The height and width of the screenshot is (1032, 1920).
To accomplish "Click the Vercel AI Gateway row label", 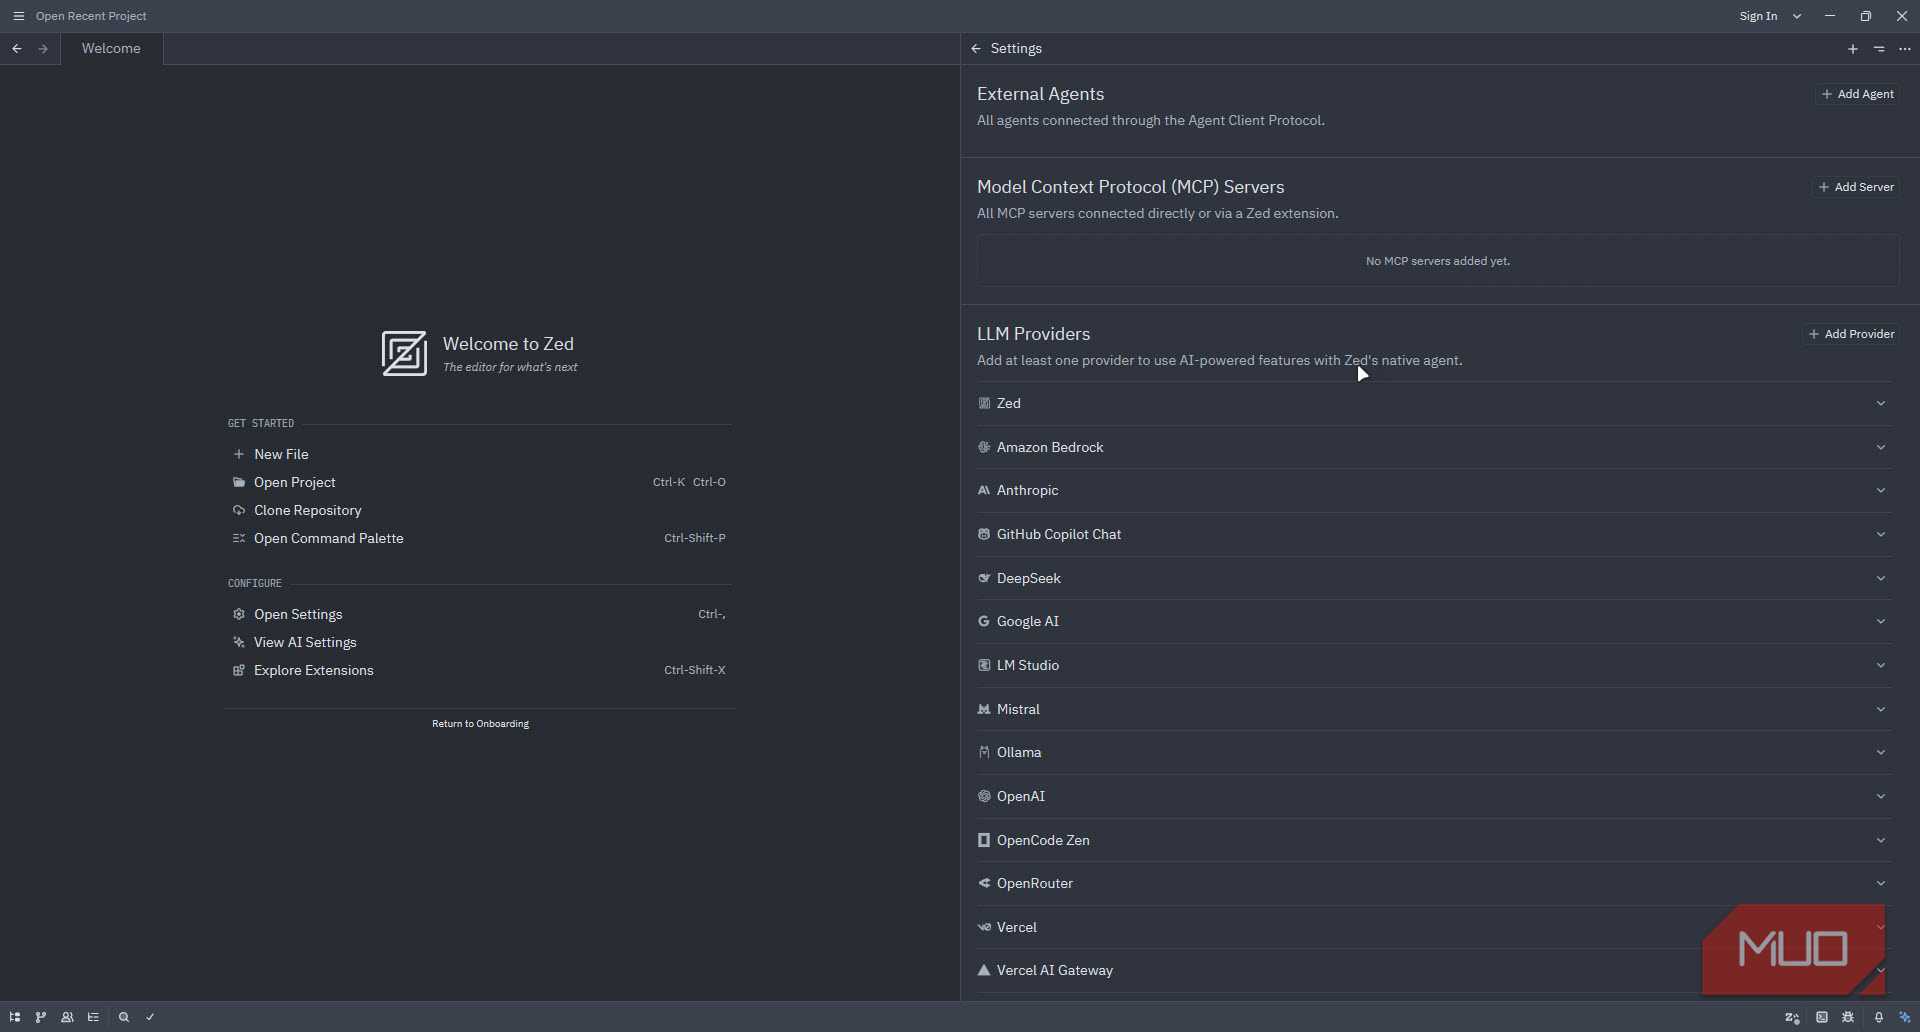I will pos(1054,971).
